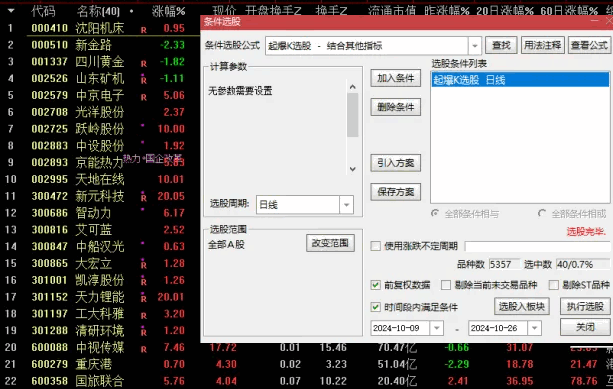Click scroll-up arrow in 计算参数 panel
This screenshot has height=389, width=613.
pyautogui.click(x=353, y=87)
